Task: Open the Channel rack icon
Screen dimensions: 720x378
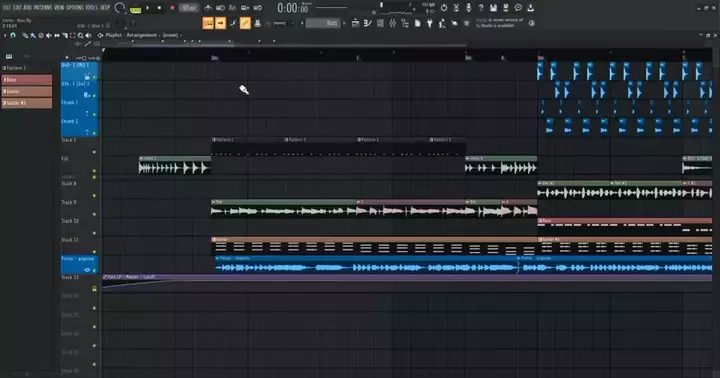Action: pos(380,23)
